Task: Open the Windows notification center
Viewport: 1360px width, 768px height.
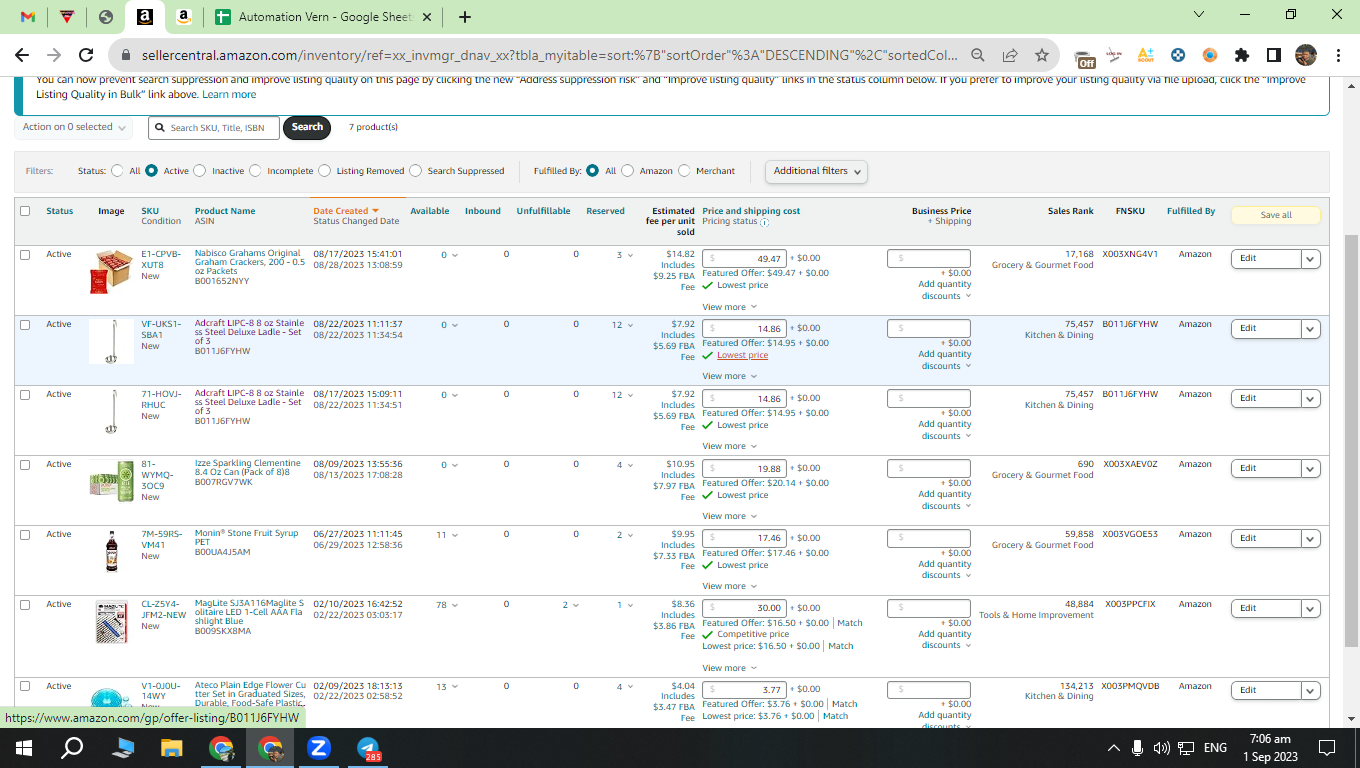Action: [x=1327, y=747]
